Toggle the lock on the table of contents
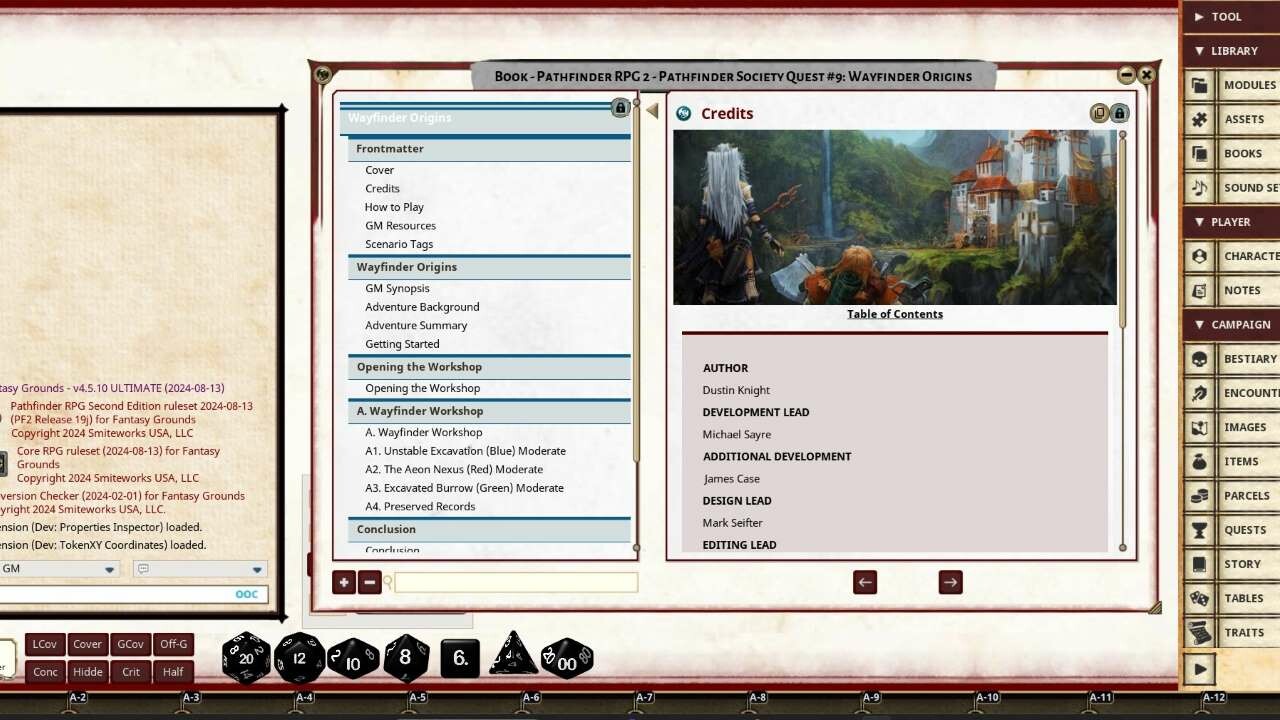This screenshot has height=720, width=1280. (620, 108)
